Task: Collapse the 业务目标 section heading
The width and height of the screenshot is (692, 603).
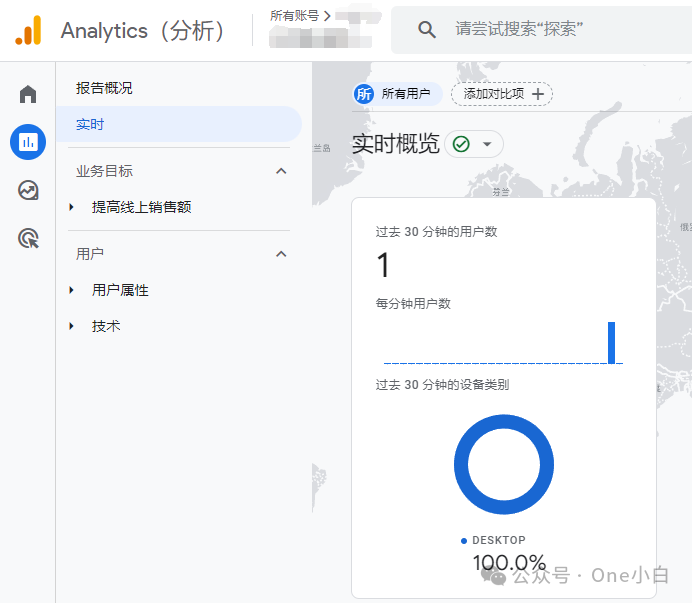Action: [104, 171]
